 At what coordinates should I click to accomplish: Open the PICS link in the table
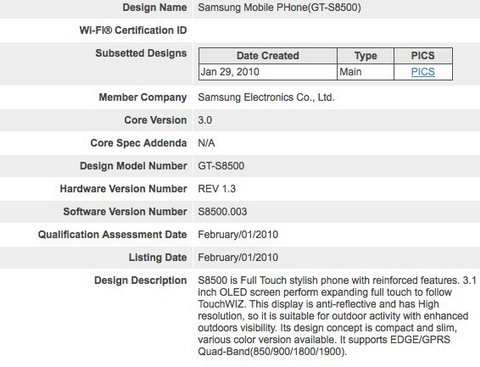tap(423, 72)
